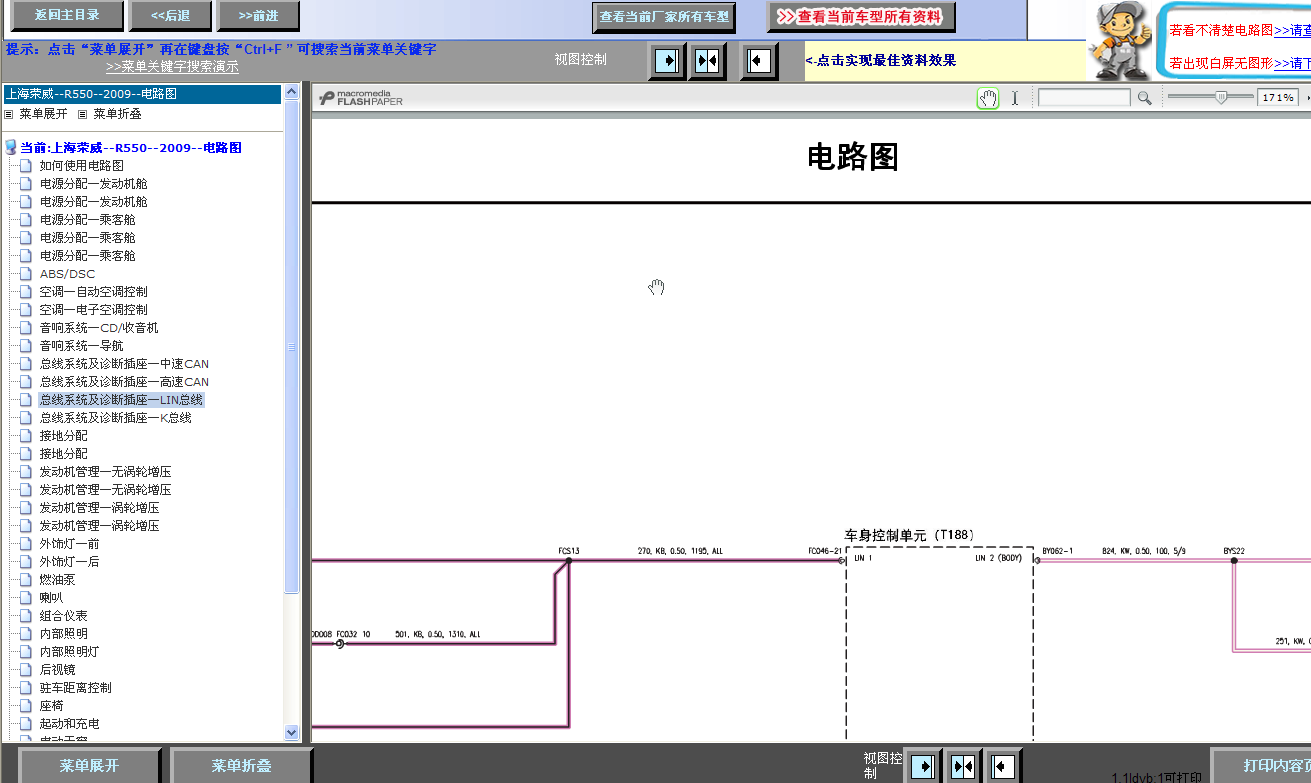Open the 组合仪表 entry
This screenshot has height=783, width=1311.
click(64, 615)
